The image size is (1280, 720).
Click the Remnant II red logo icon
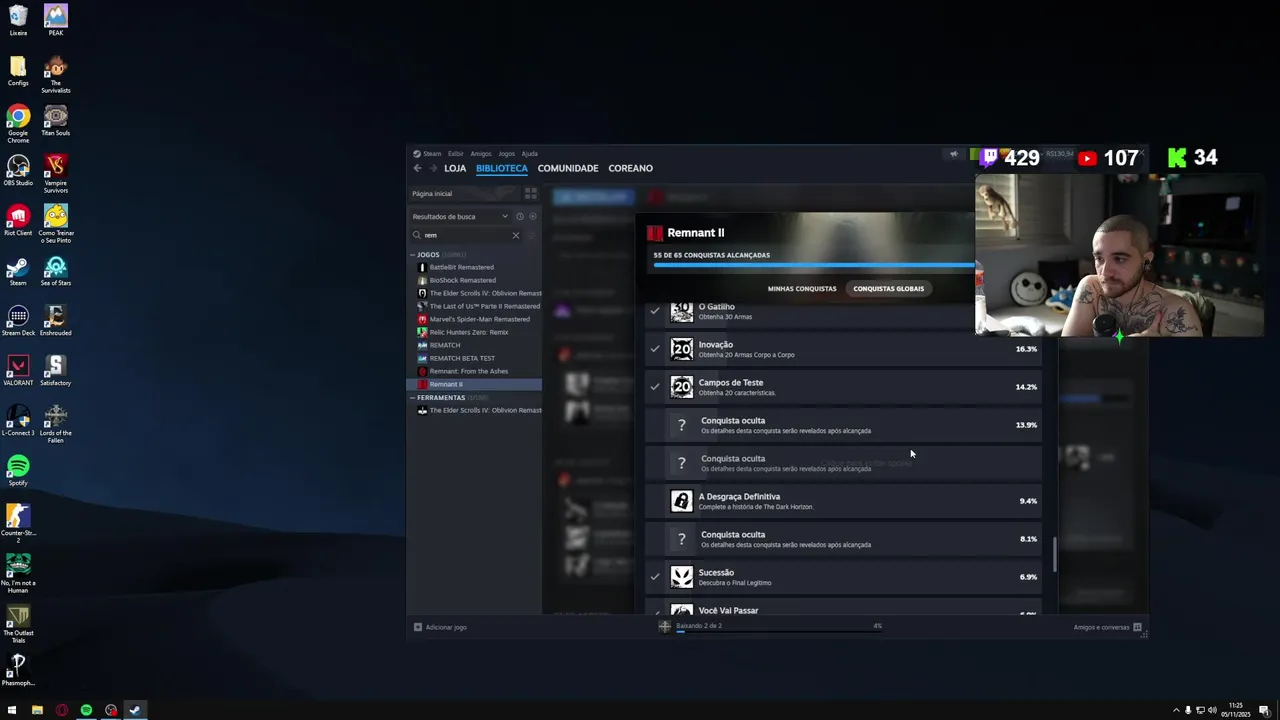pyautogui.click(x=655, y=233)
